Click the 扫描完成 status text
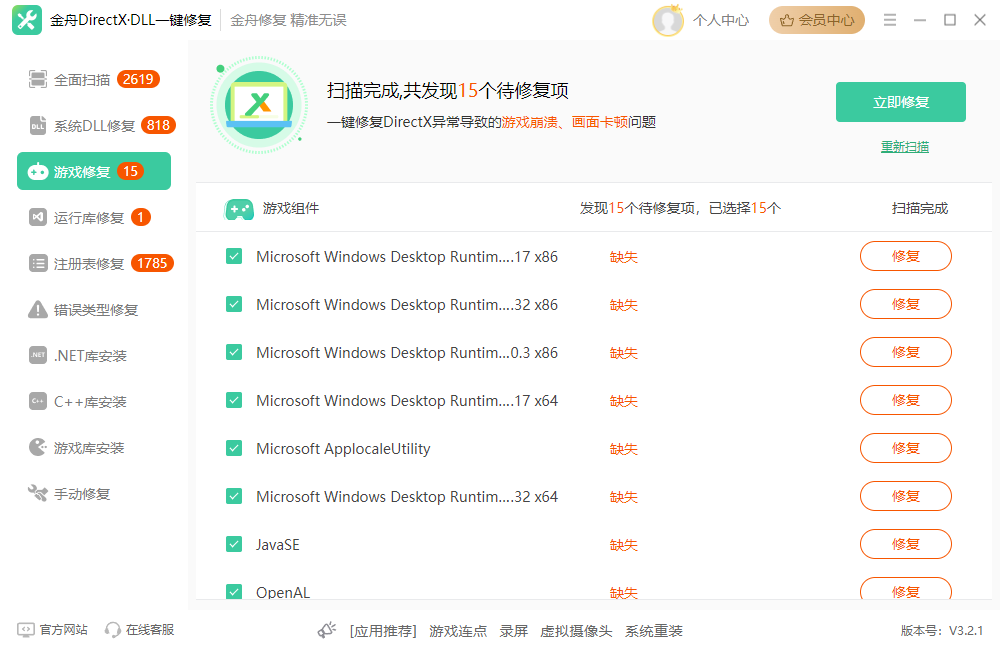This screenshot has height=650, width=1000. (x=920, y=209)
